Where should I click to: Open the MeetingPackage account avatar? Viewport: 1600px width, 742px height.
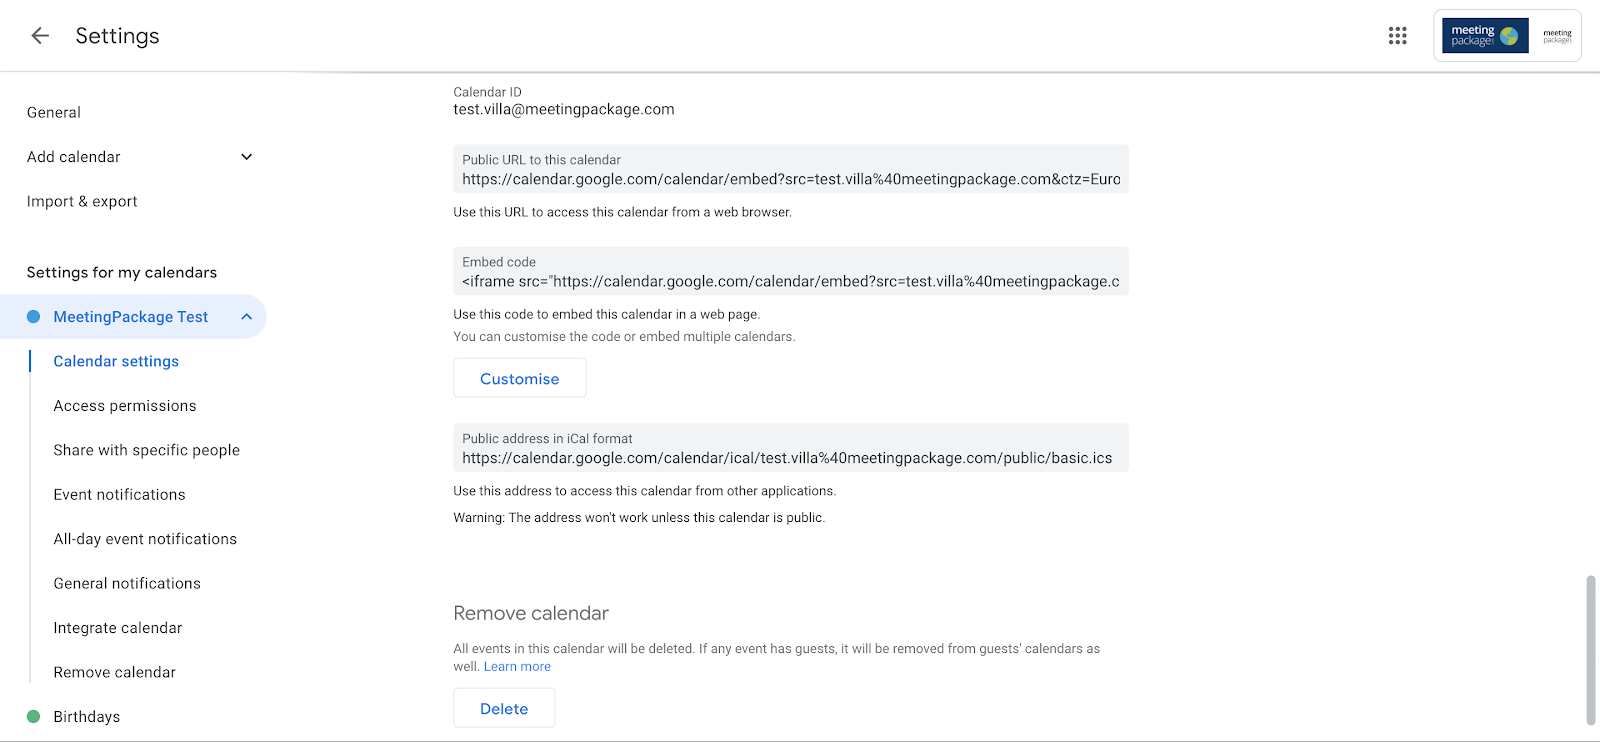pos(1508,36)
